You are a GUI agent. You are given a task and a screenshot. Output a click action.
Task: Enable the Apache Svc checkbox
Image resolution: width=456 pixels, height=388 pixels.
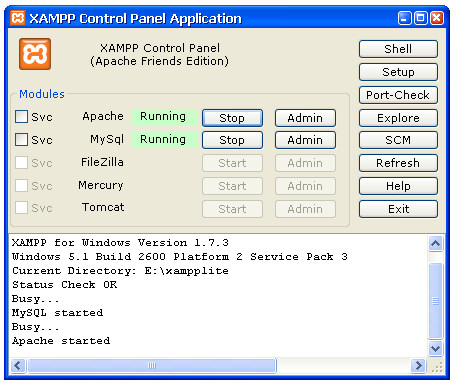(x=21, y=117)
